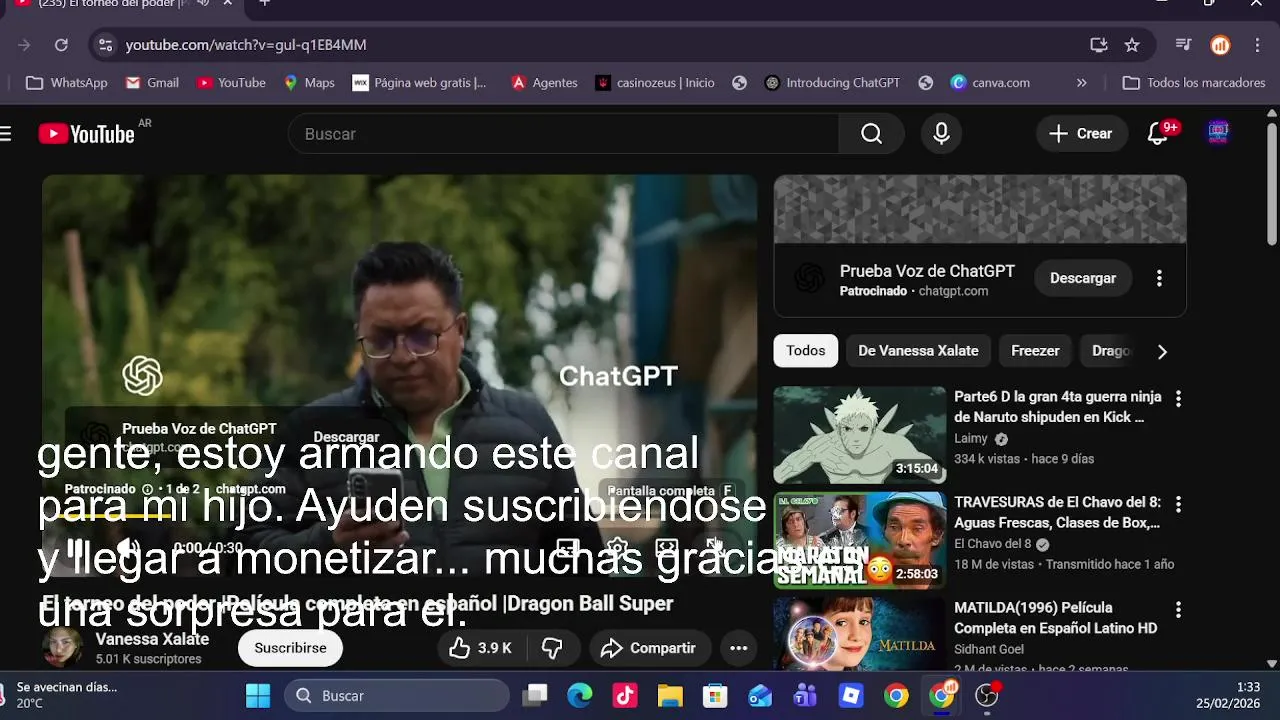Image resolution: width=1280 pixels, height=720 pixels.
Task: Open YouTube notifications bell
Action: (x=1158, y=134)
